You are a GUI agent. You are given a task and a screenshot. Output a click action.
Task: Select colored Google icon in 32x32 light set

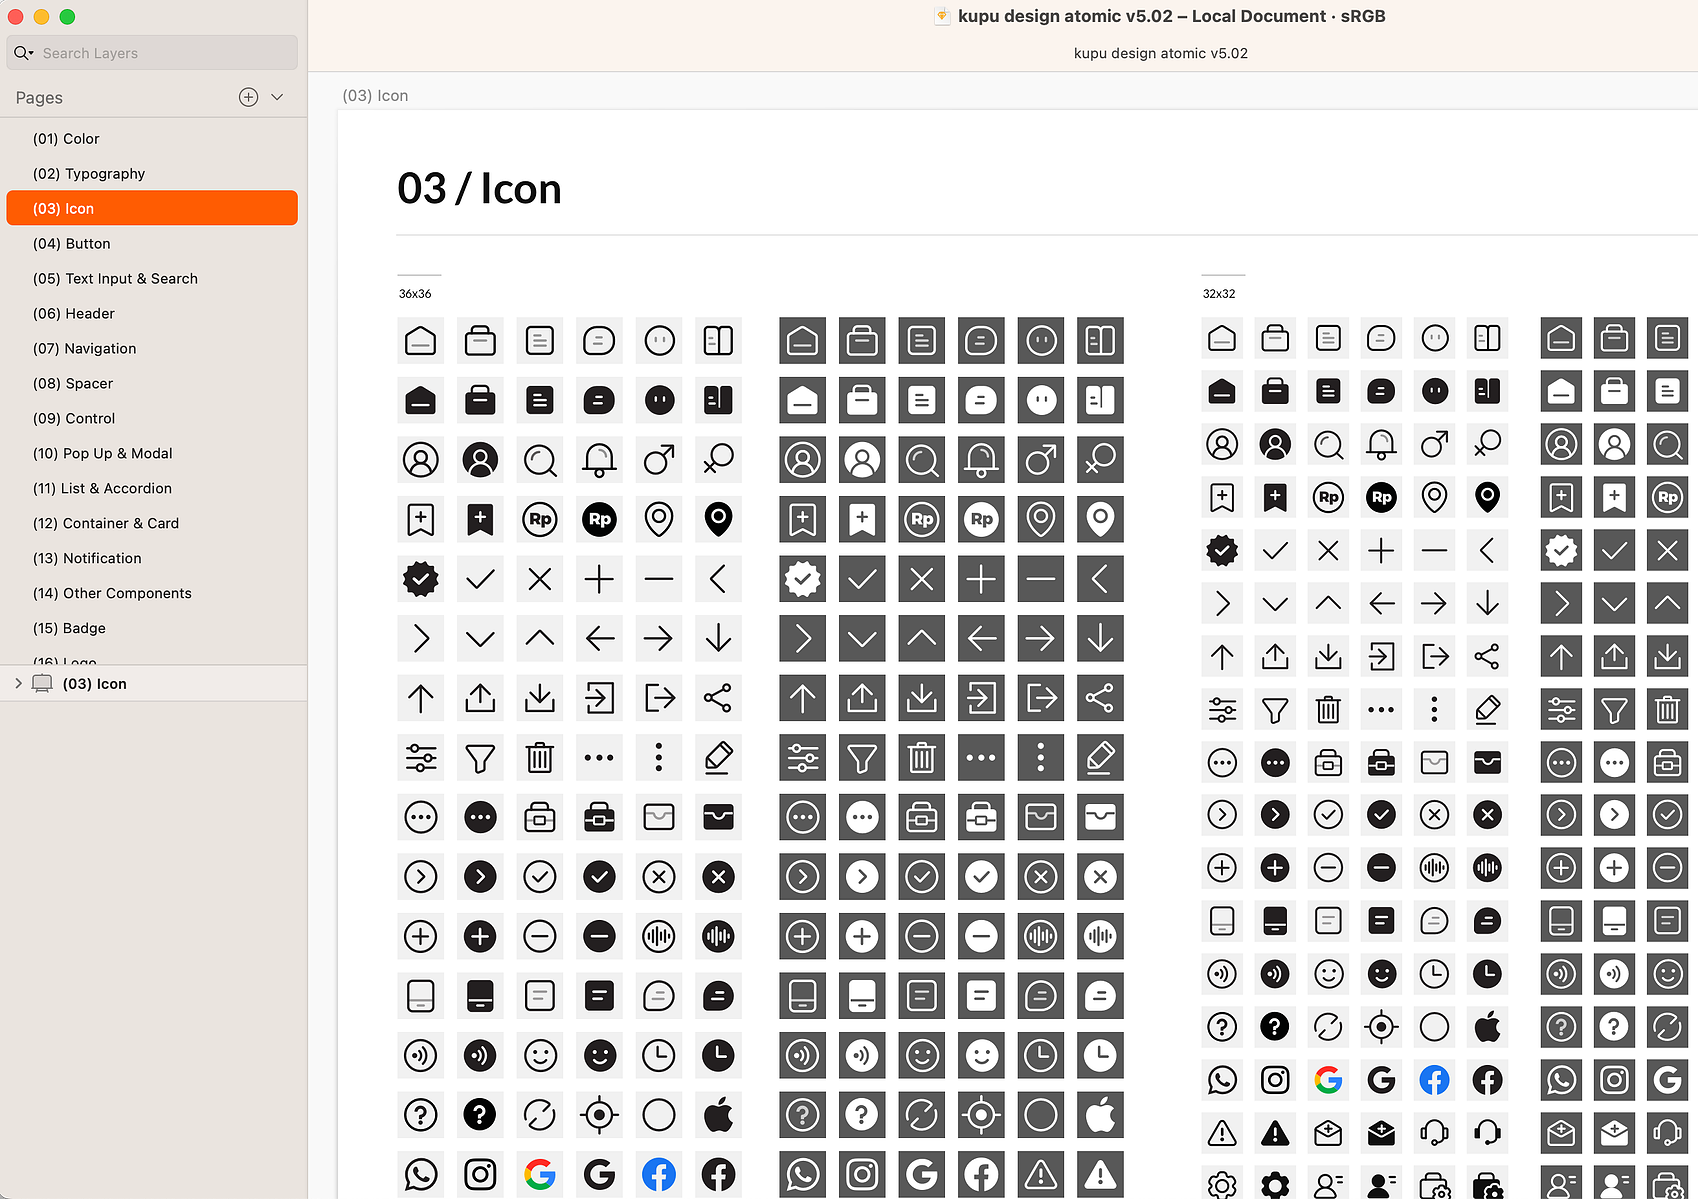point(1328,1080)
